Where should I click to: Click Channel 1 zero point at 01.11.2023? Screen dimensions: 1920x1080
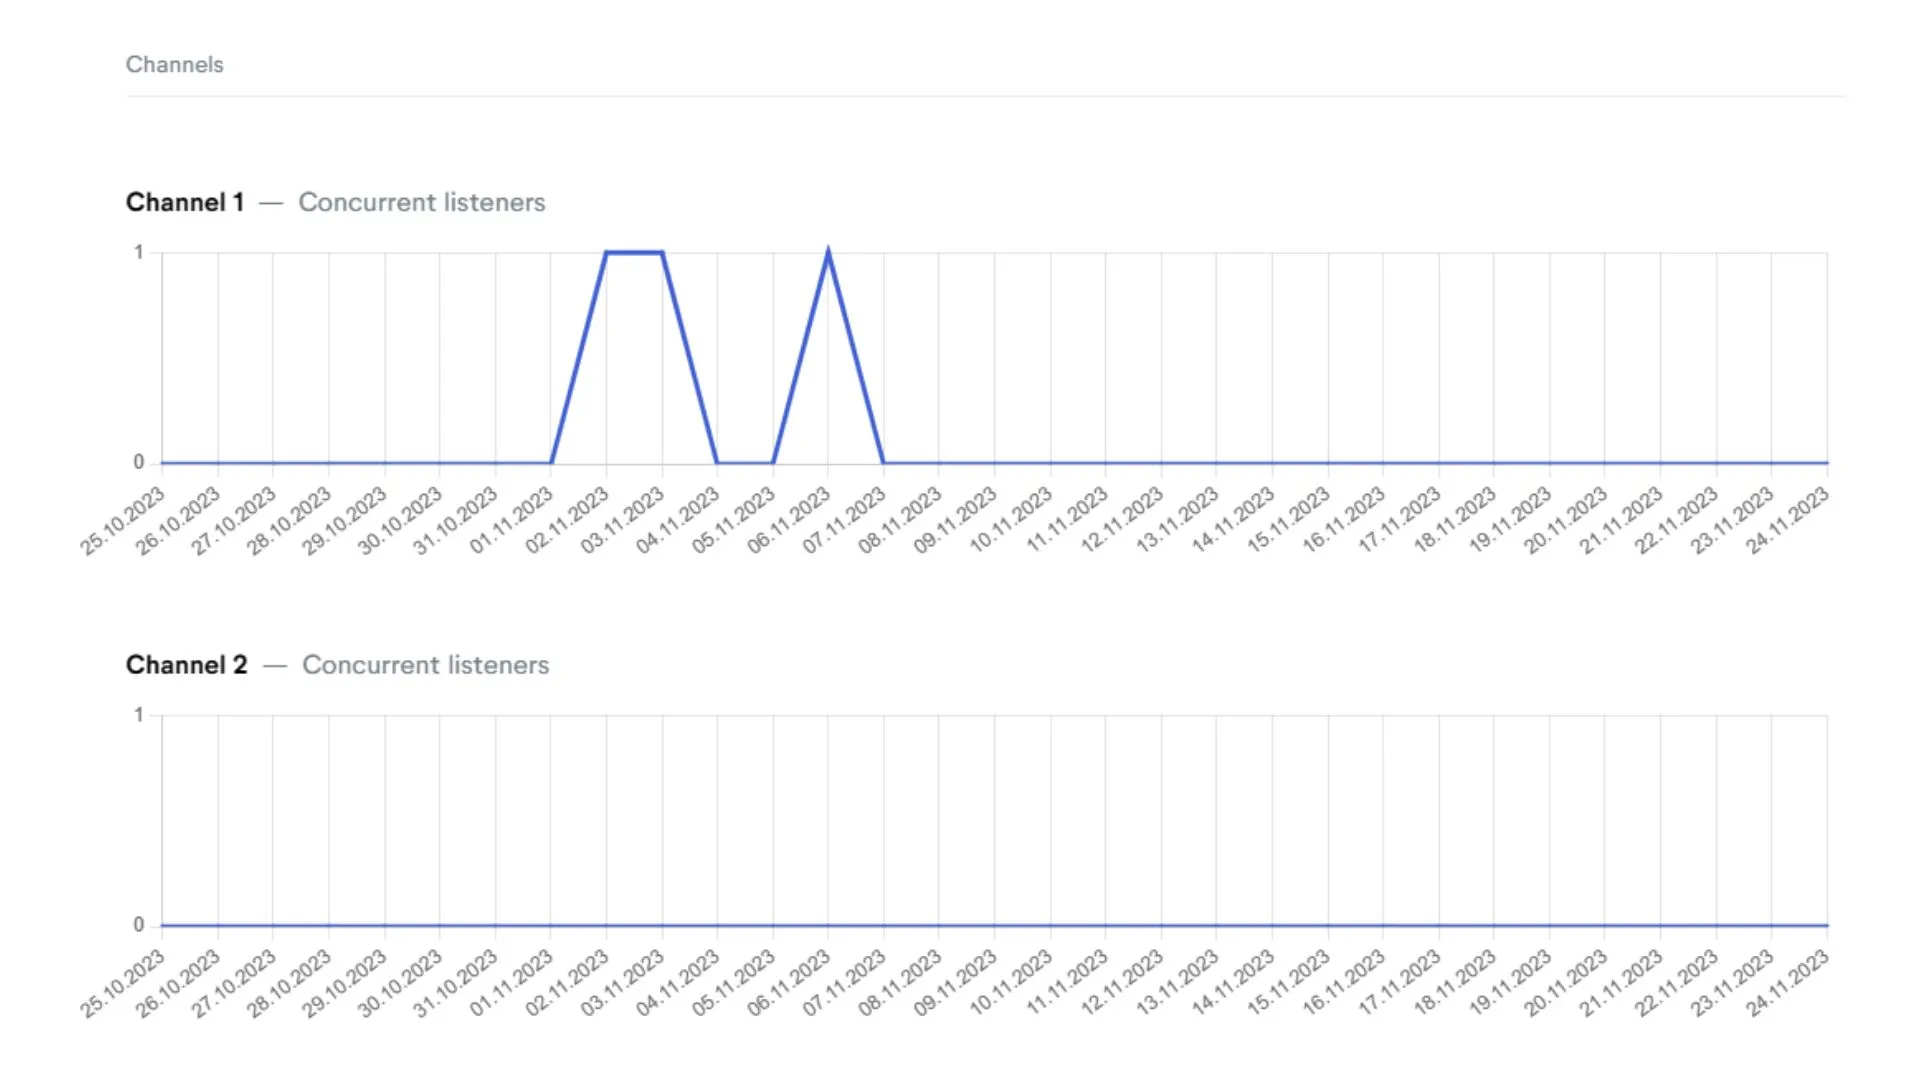551,463
